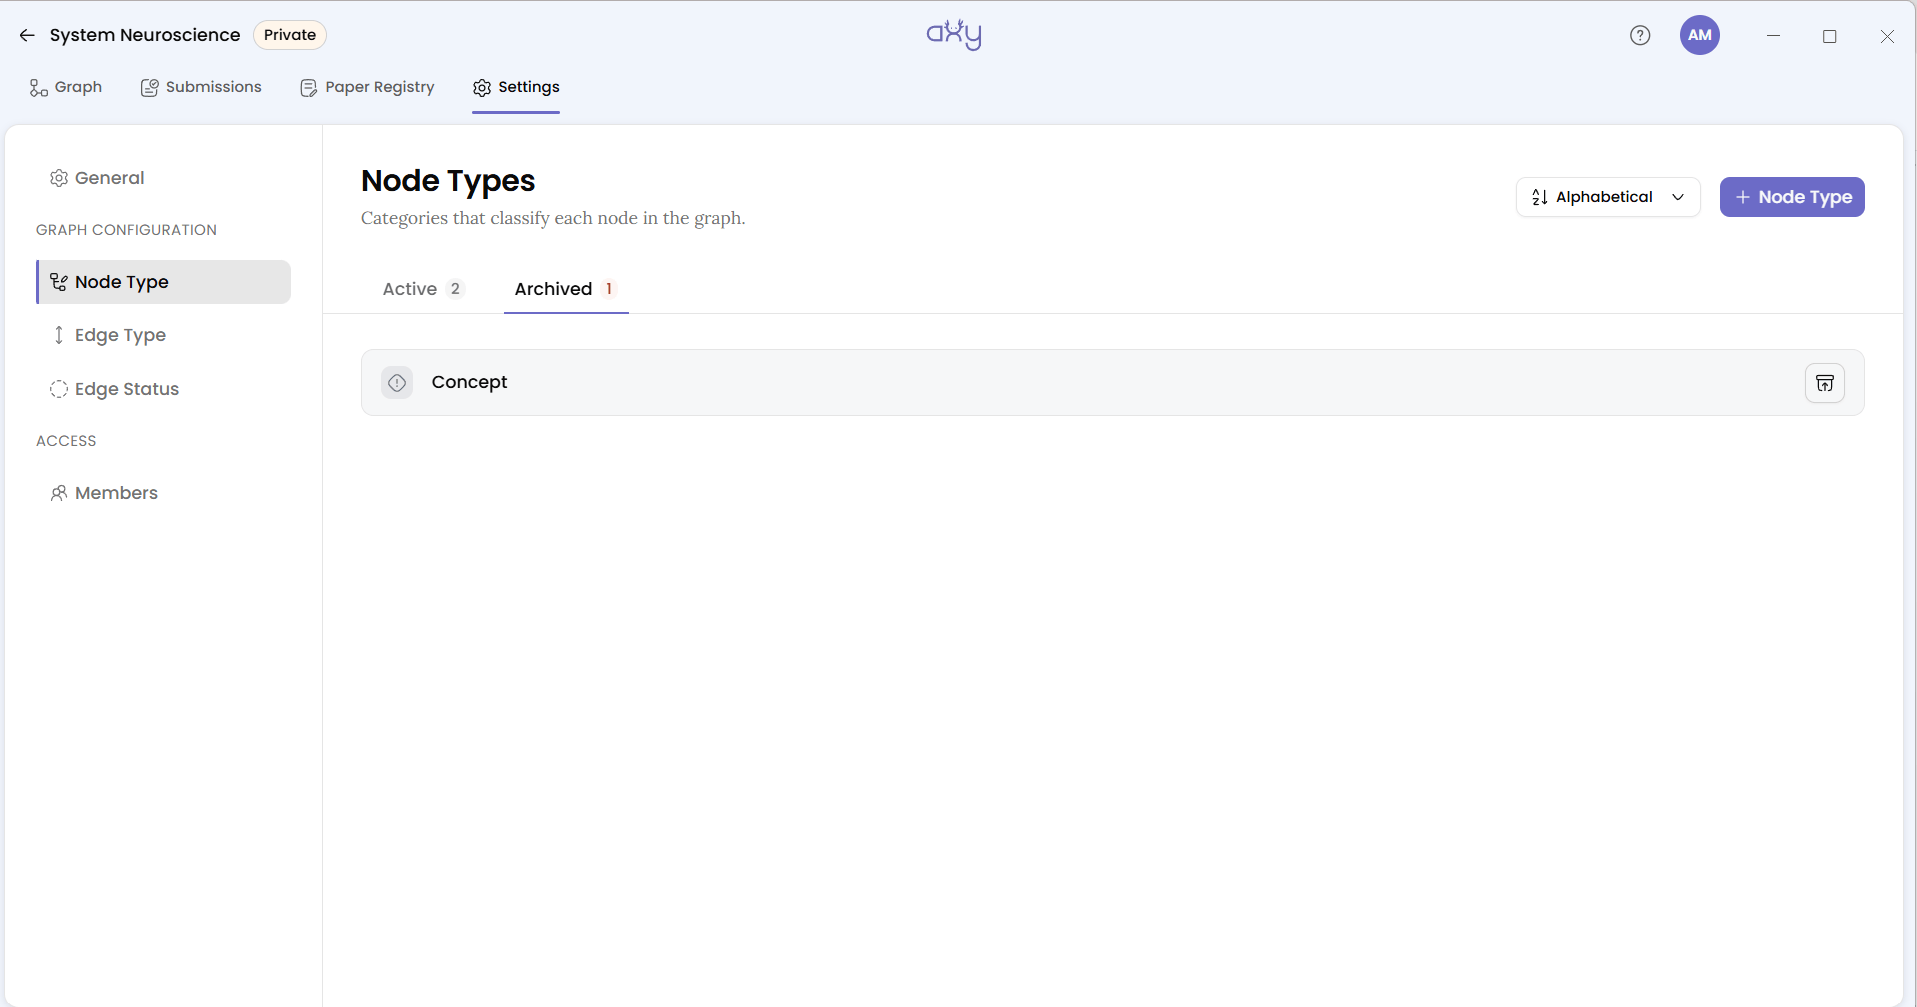Open the Paper Registry tab
The image size is (1917, 1007).
(367, 87)
